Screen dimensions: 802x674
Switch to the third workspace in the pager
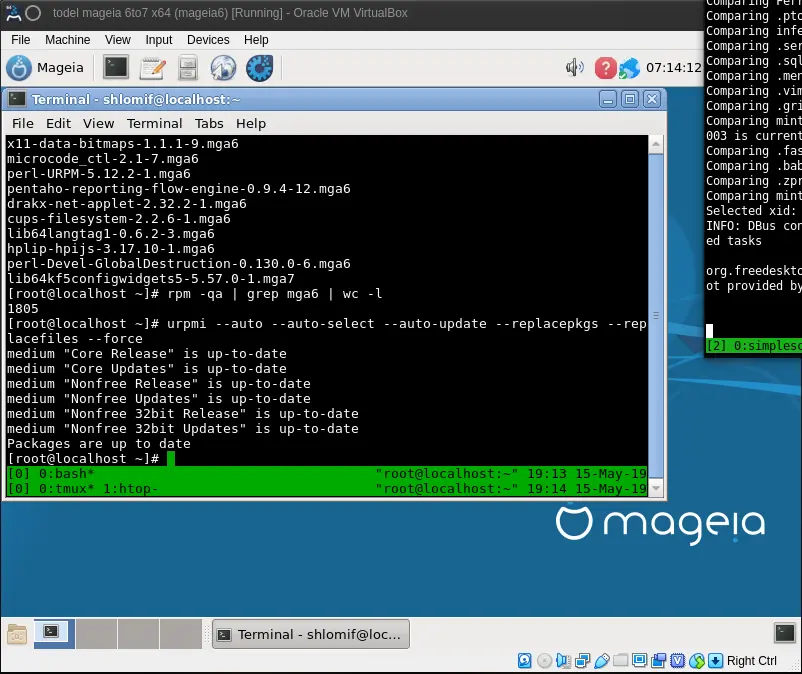click(x=139, y=634)
